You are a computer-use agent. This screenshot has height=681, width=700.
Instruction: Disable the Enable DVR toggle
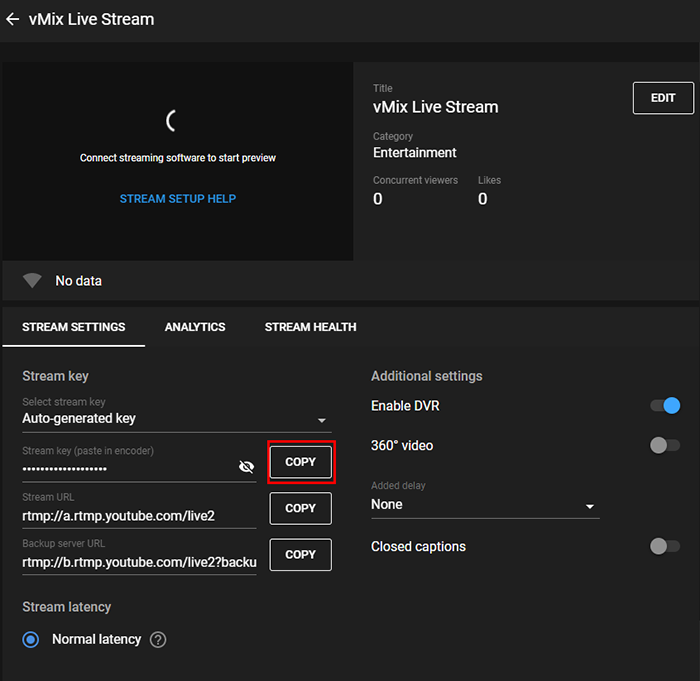(665, 405)
